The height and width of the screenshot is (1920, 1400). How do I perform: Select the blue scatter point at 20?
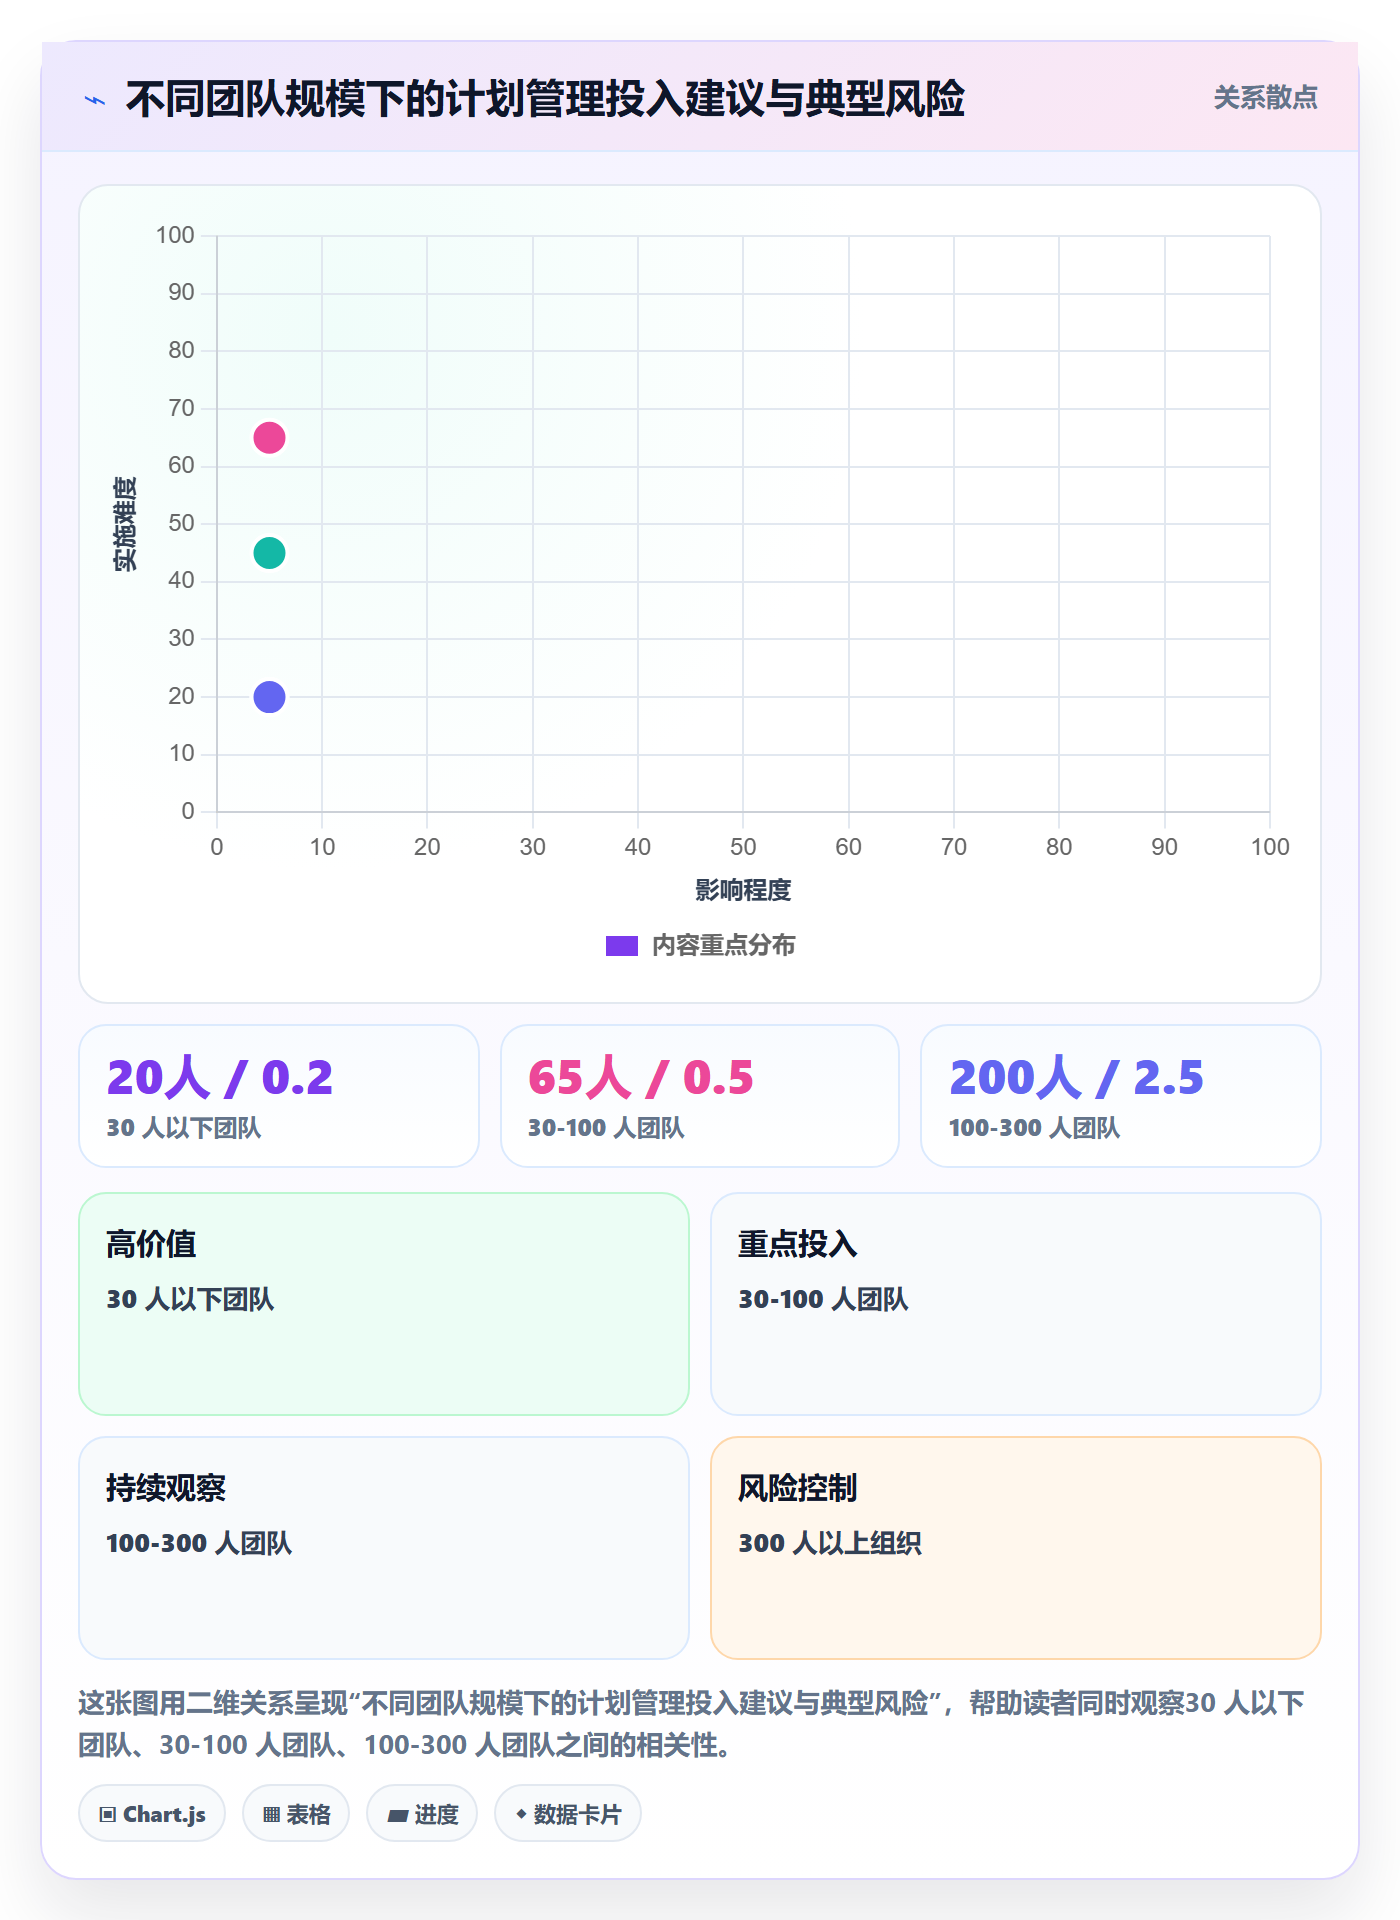(x=269, y=697)
